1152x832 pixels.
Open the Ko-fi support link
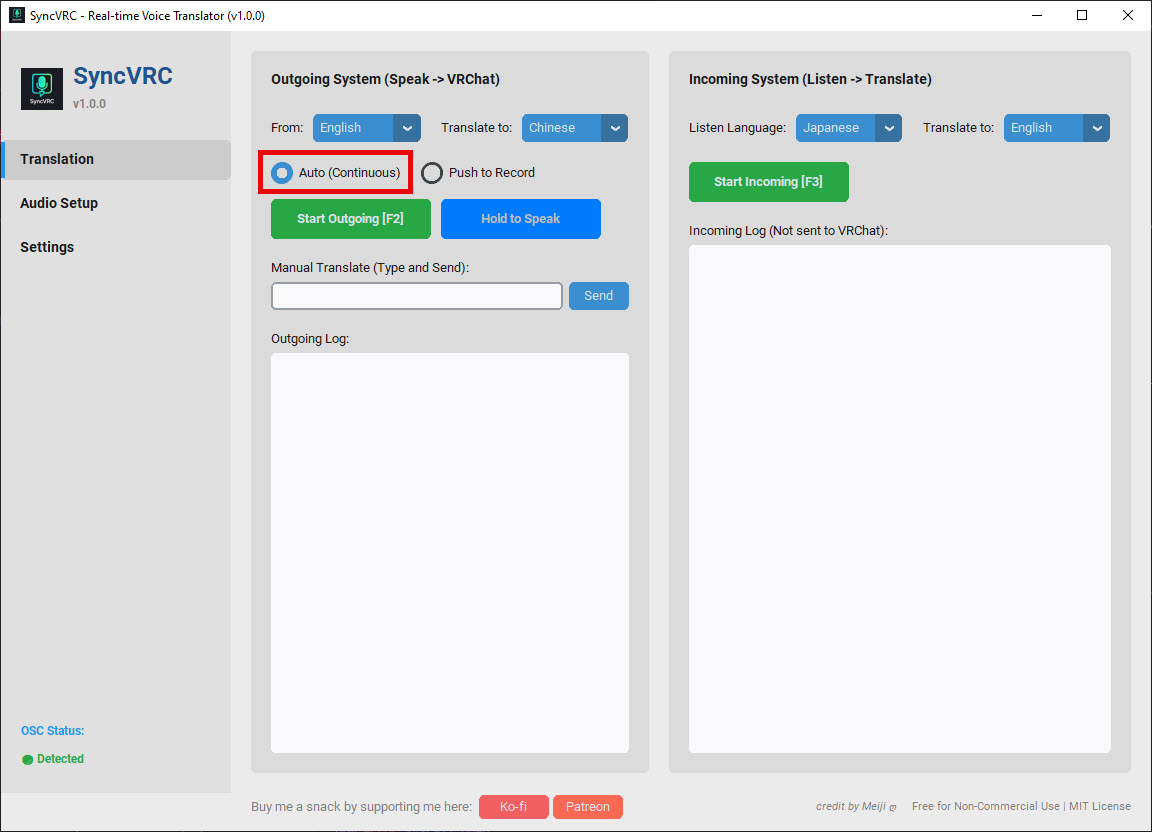[514, 806]
